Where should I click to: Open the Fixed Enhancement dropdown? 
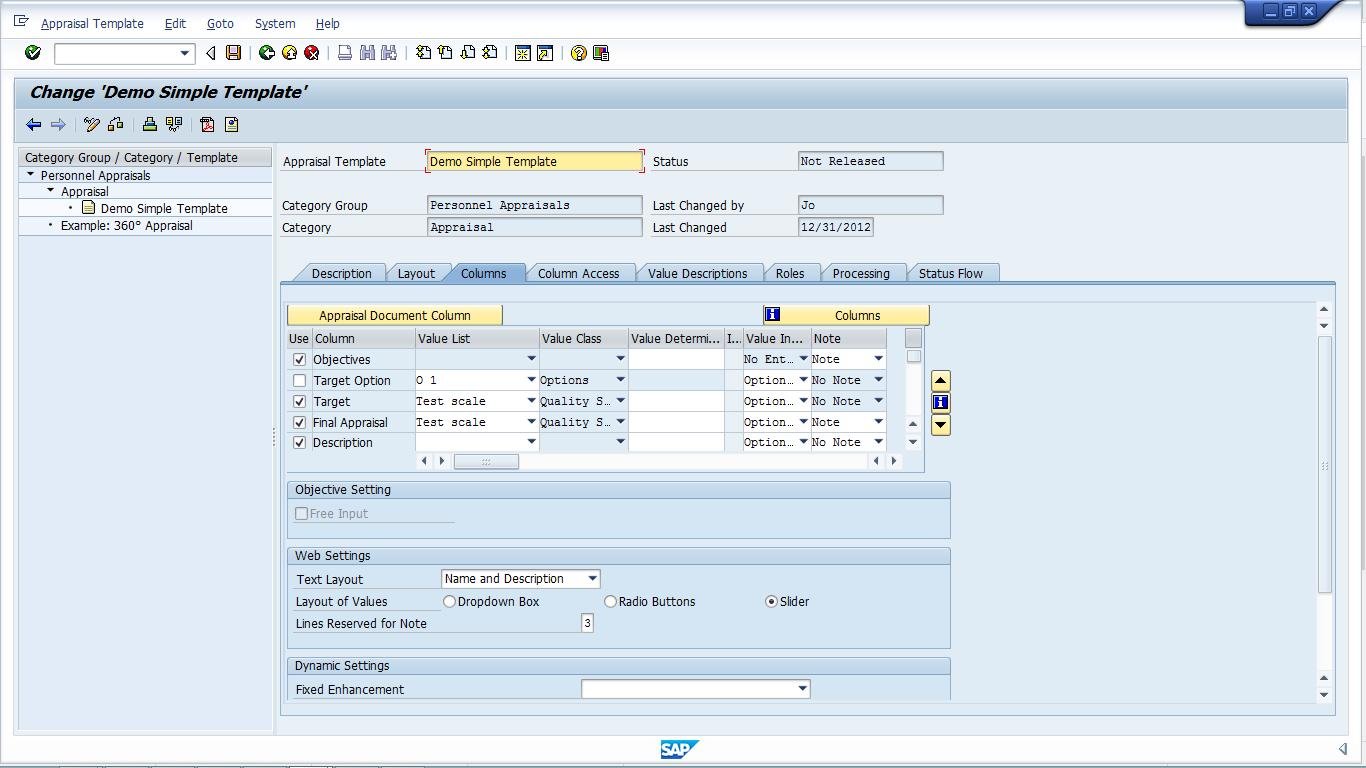[802, 689]
